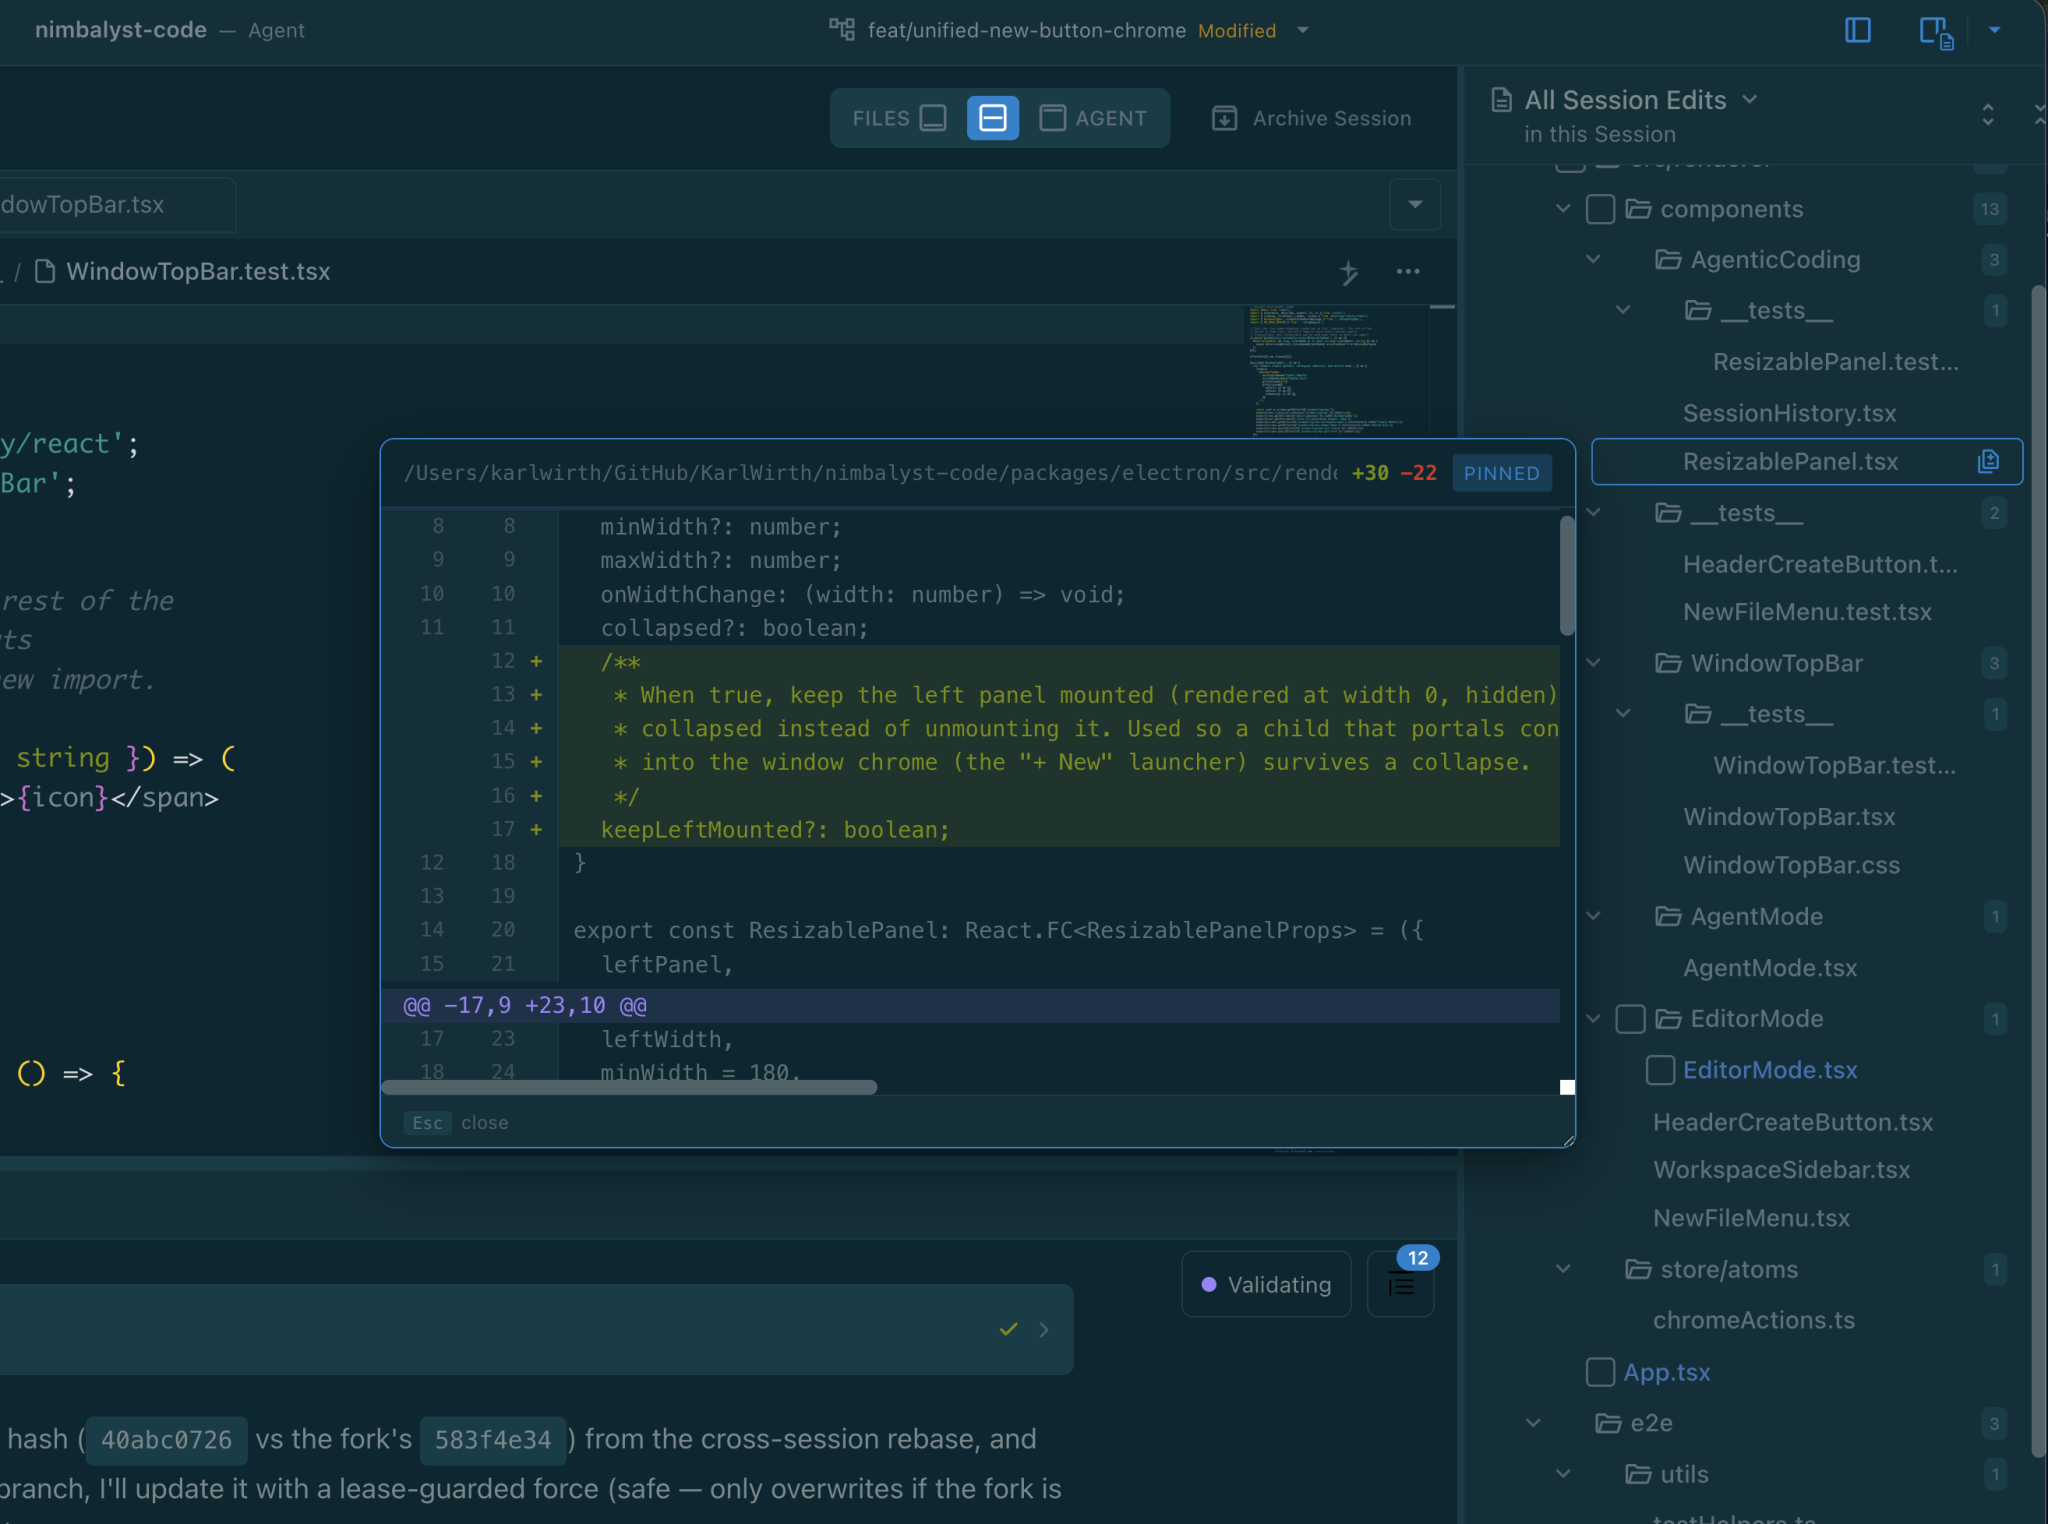Click the PINNED badge in diff popup
Screen dimensions: 2048x1524
(x=1501, y=473)
